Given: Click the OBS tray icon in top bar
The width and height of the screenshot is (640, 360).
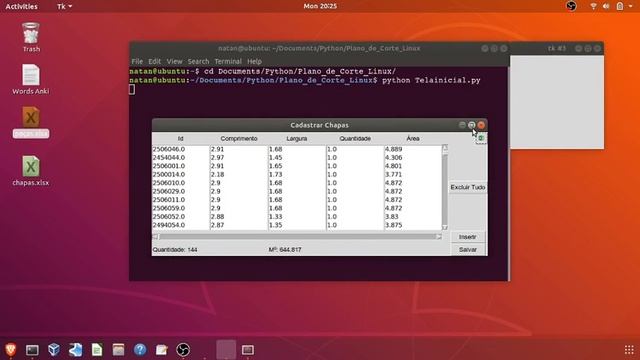Looking at the screenshot, I should (x=571, y=6).
